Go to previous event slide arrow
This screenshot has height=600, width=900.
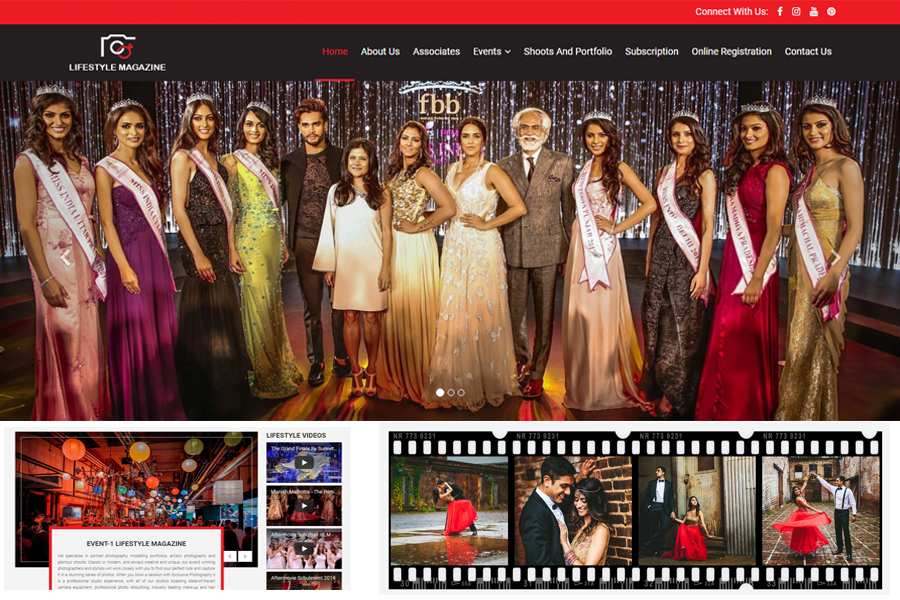230,556
